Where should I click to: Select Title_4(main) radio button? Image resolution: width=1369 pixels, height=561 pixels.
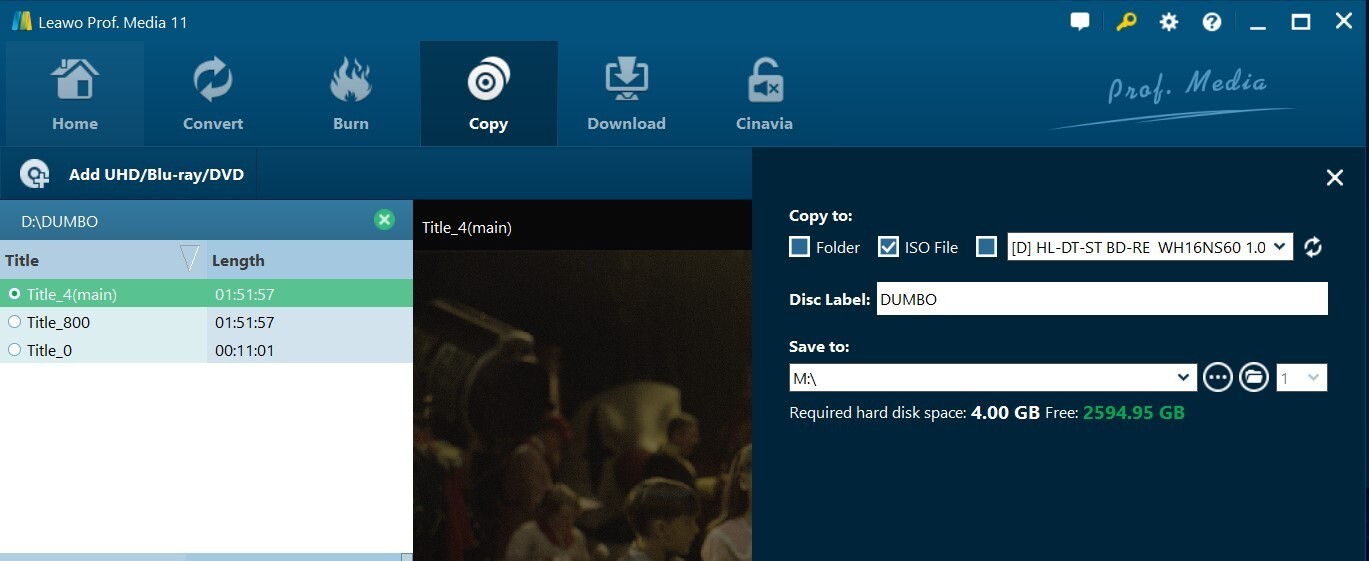(15, 294)
